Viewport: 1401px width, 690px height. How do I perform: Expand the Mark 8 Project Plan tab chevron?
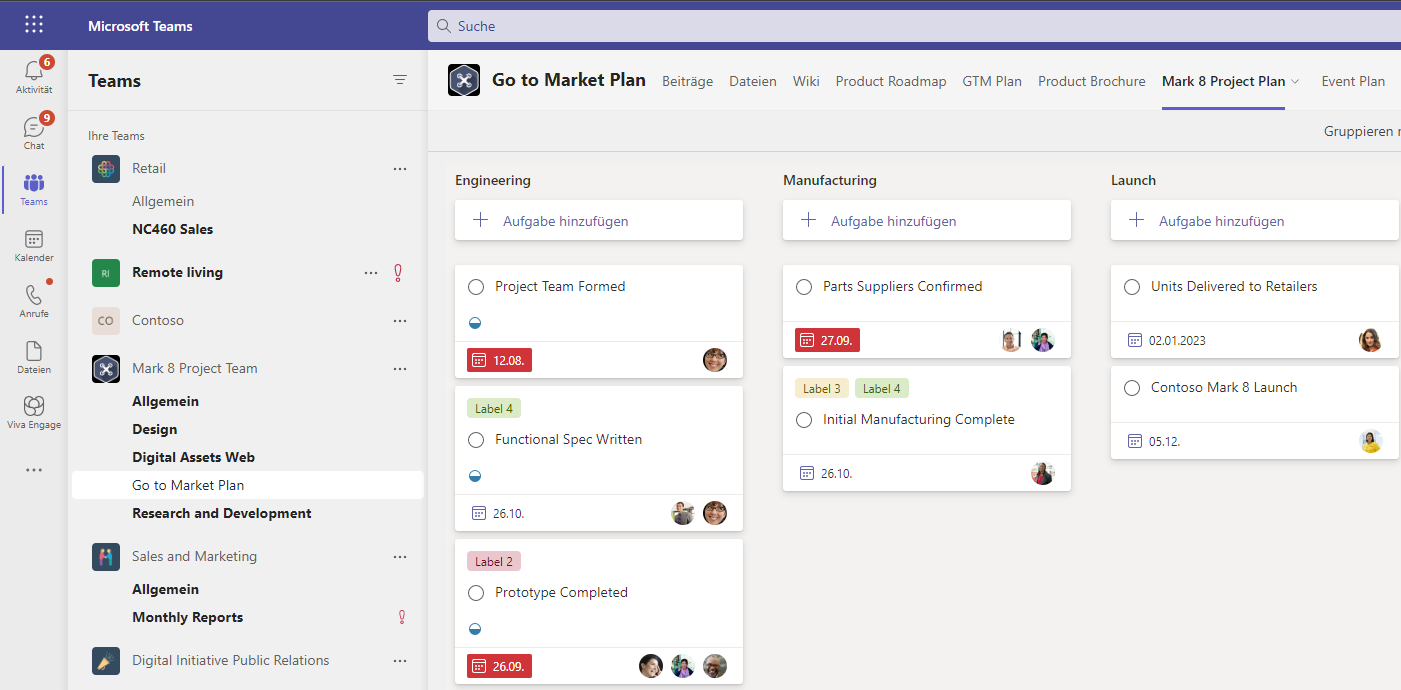1296,82
